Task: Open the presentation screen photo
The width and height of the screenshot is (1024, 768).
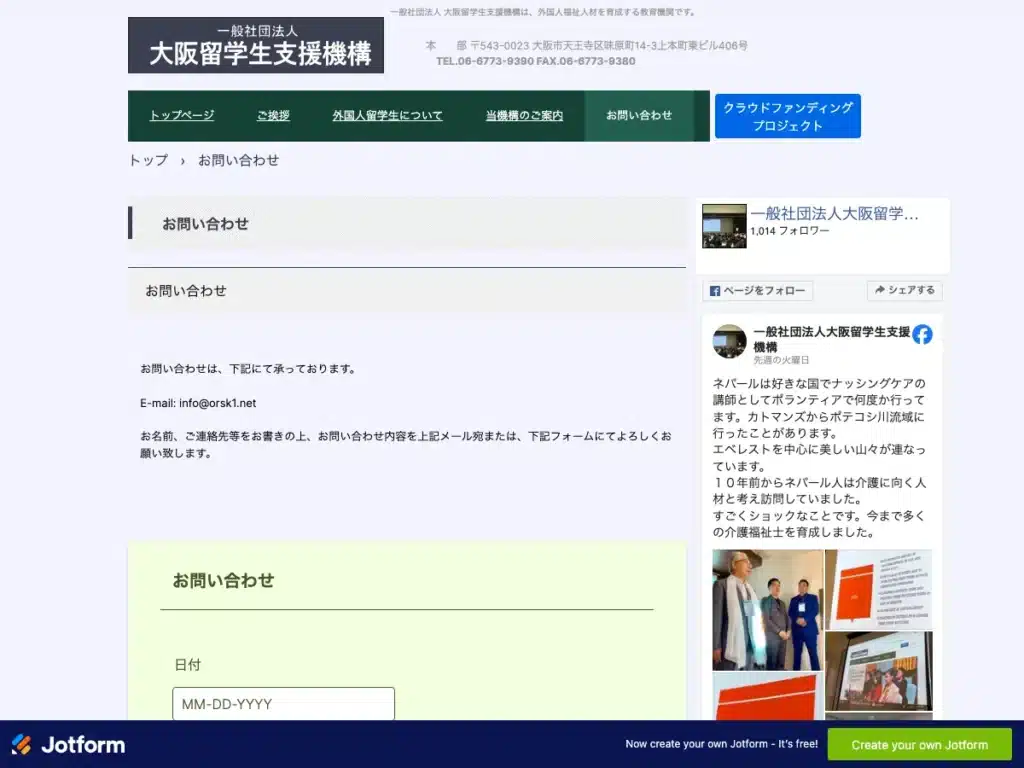Action: pyautogui.click(x=878, y=671)
